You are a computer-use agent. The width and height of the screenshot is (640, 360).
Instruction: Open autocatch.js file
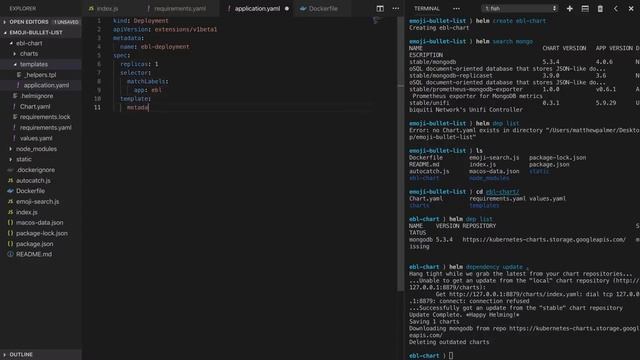(33, 180)
